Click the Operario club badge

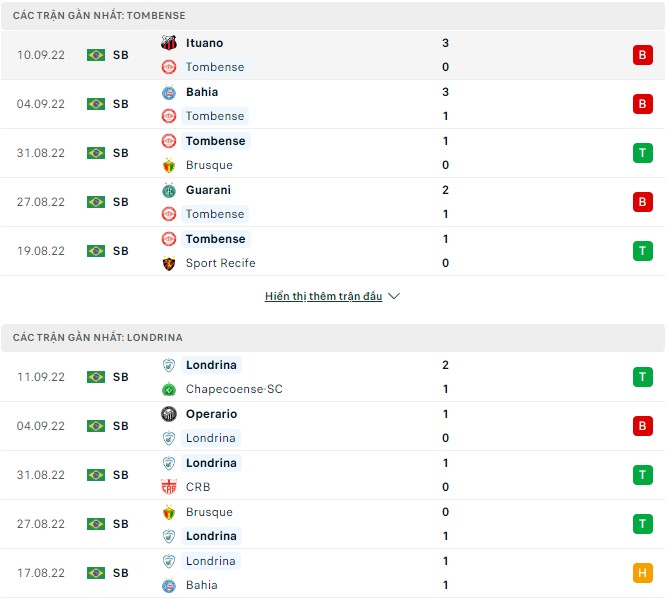coord(169,414)
